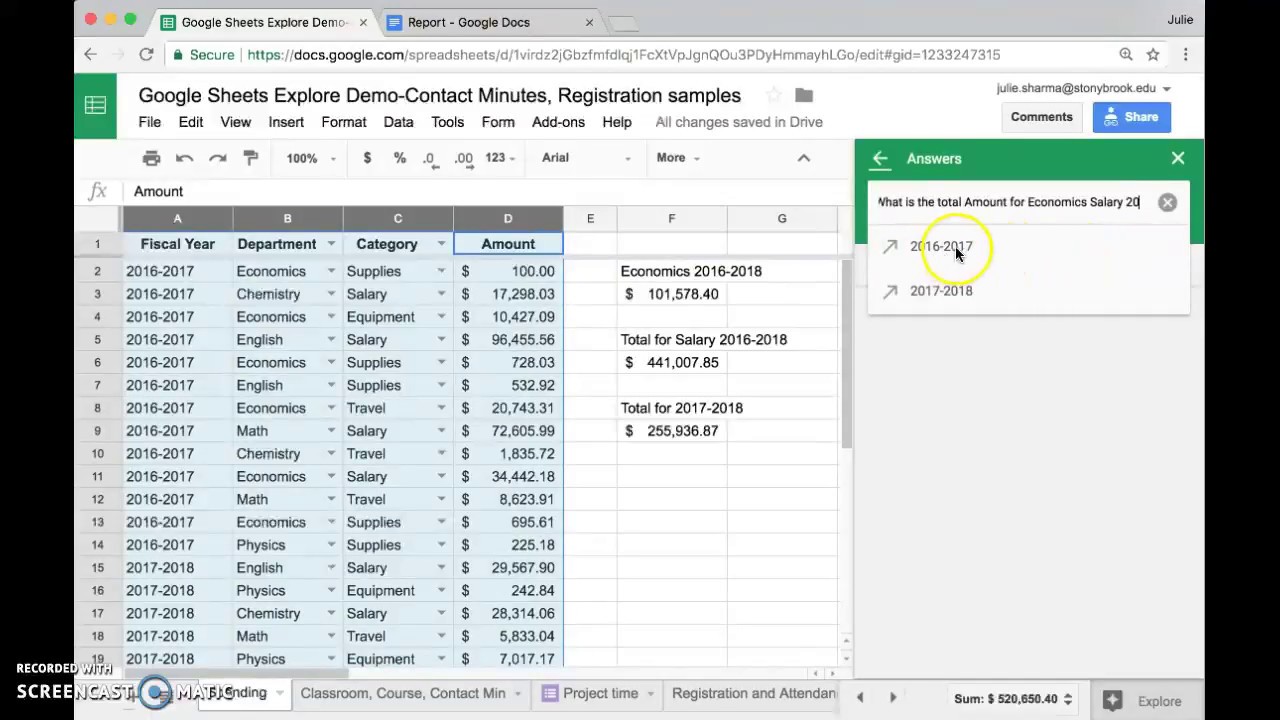1280x720 pixels.
Task: Open browser zoom magnifier icon
Action: 1126,55
